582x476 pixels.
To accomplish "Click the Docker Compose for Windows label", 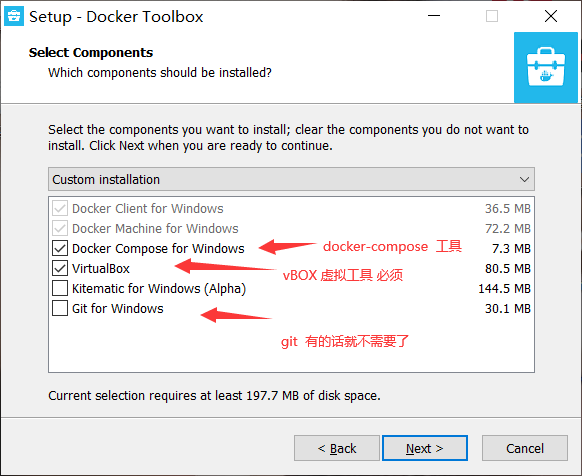I will point(158,248).
